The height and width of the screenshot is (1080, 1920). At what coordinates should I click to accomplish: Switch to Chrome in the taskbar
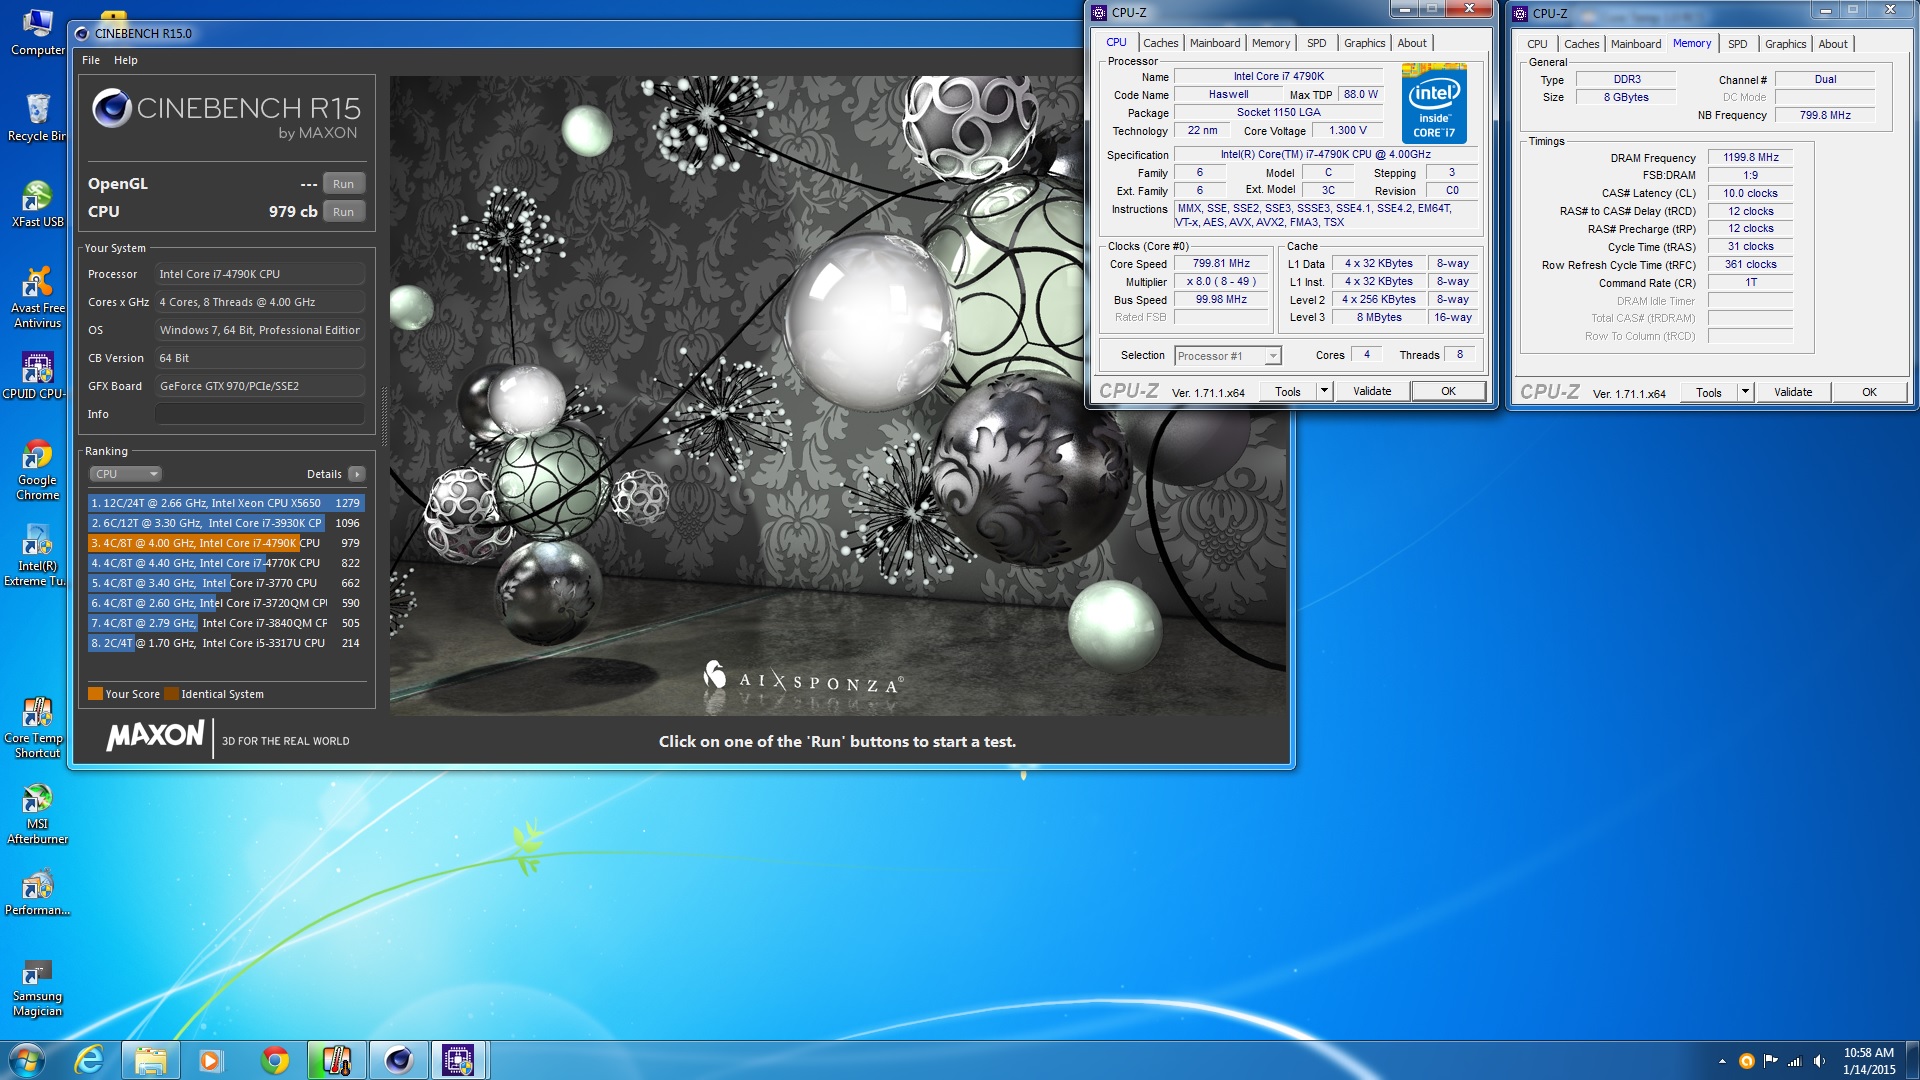[274, 1060]
